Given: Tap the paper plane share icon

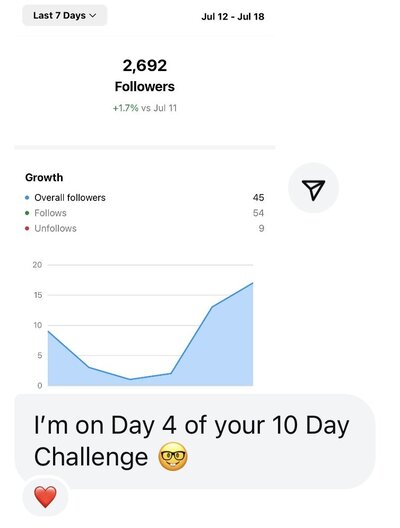Looking at the screenshot, I should click(x=313, y=188).
